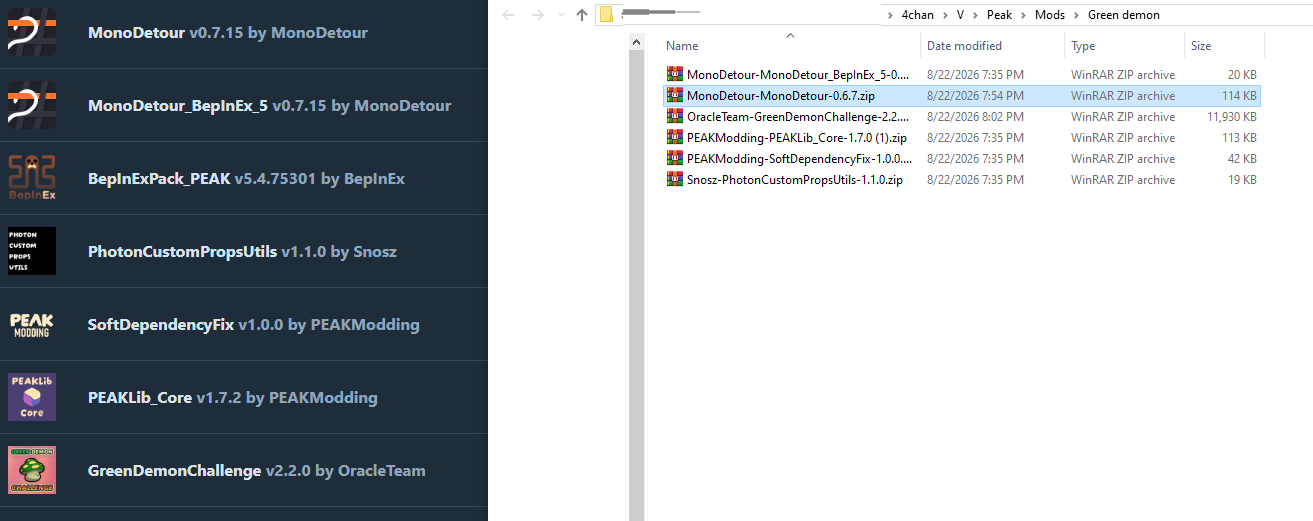Go back in File Explorer
This screenshot has height=521, width=1313.
(508, 15)
